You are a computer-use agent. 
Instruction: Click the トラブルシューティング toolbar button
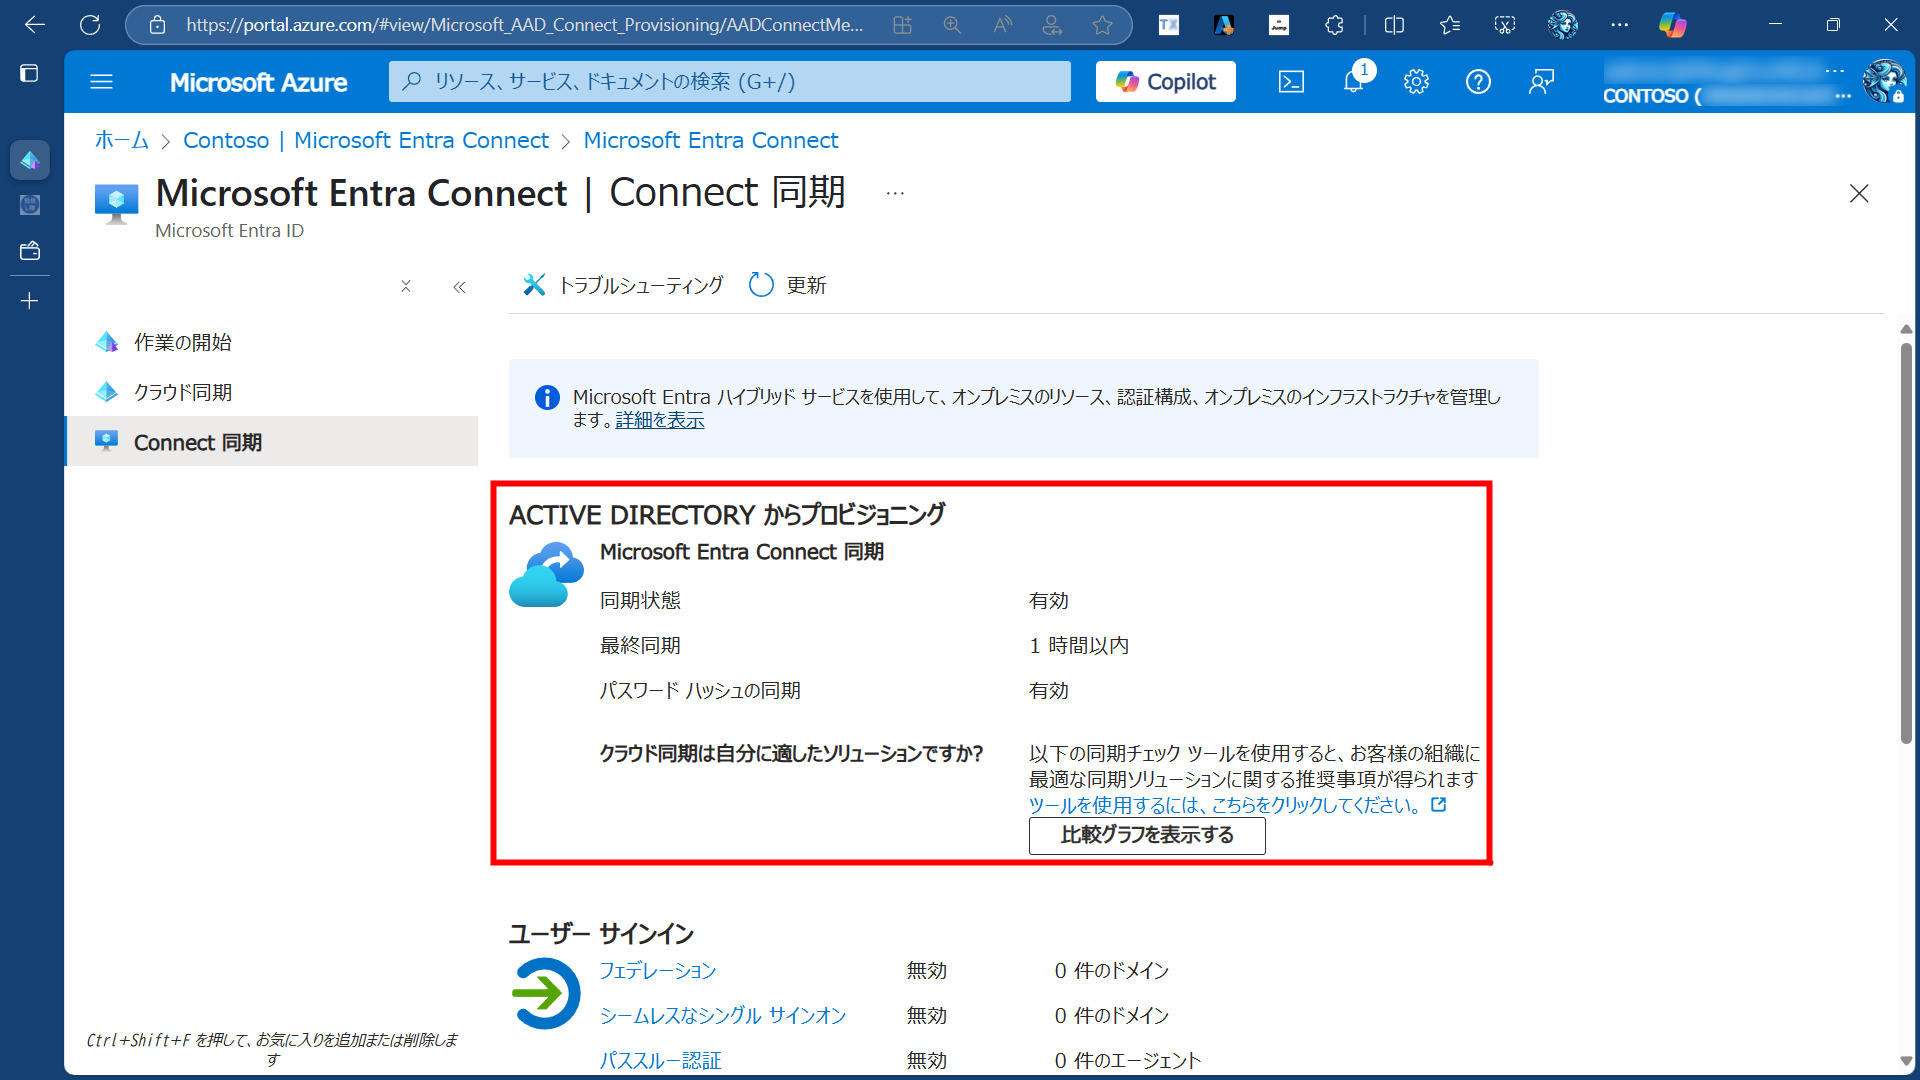[x=623, y=285]
